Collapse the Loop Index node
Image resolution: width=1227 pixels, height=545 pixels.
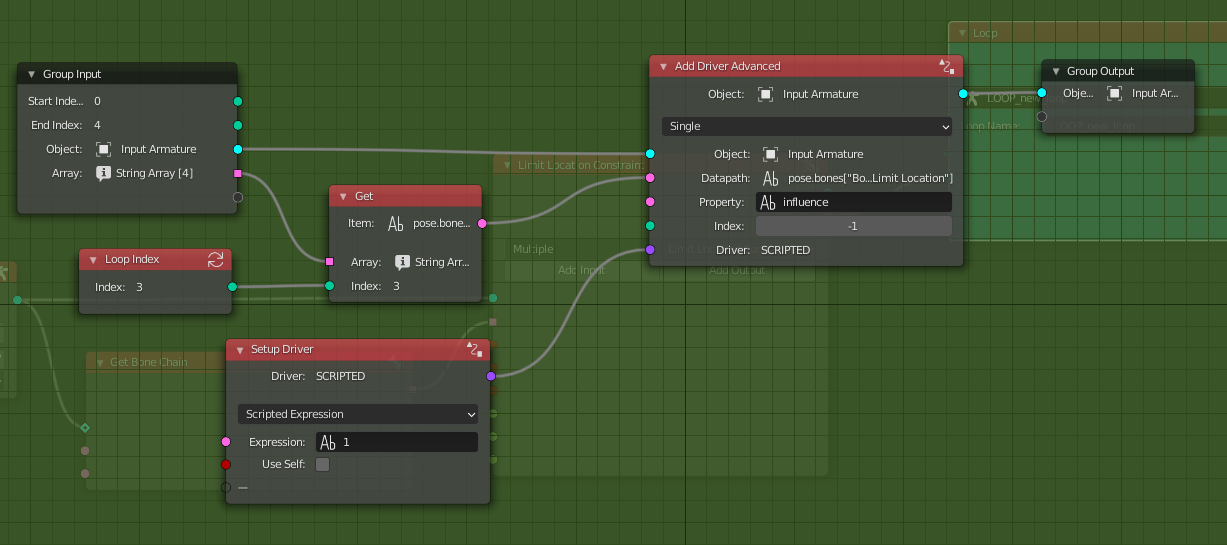[x=93, y=259]
